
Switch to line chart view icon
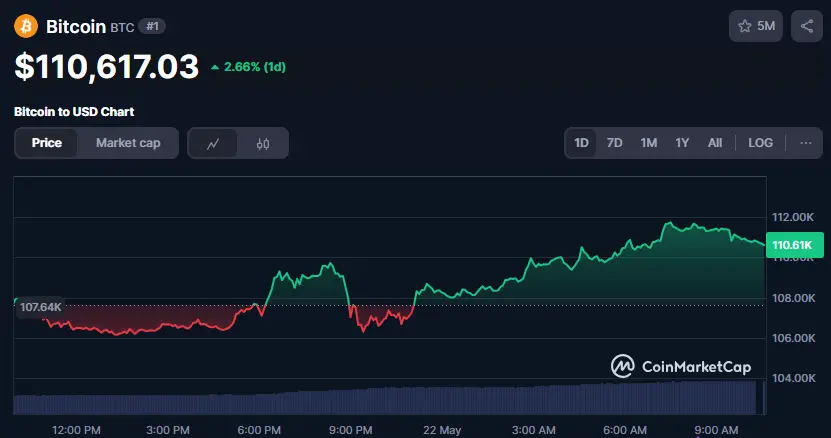213,143
